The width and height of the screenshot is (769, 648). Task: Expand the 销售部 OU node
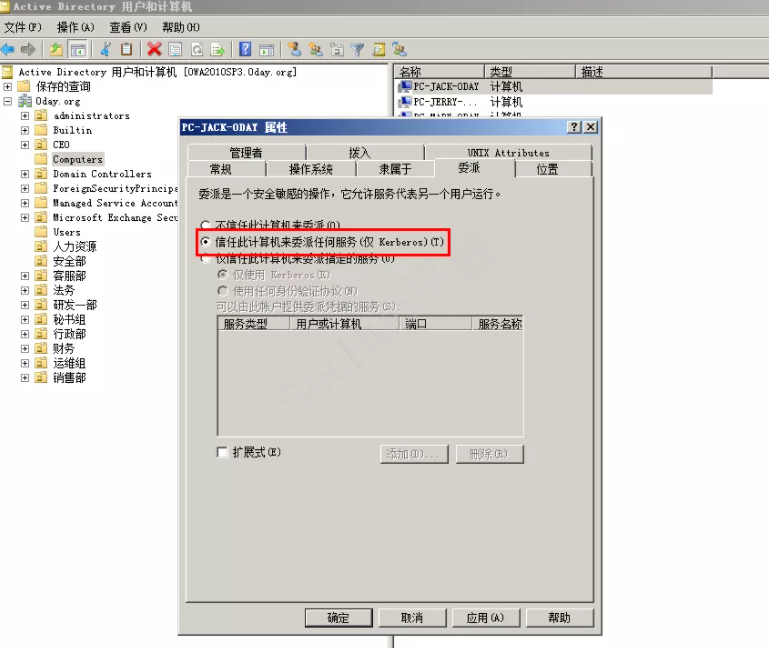click(25, 378)
